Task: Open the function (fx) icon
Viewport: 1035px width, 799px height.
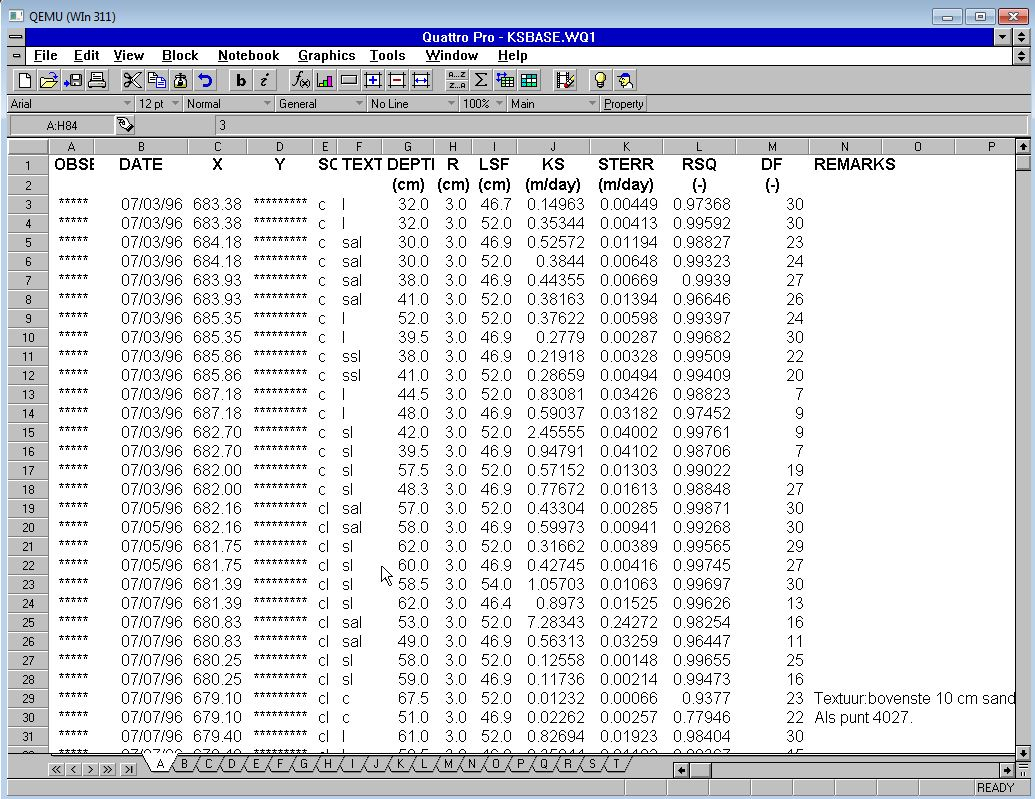Action: point(300,81)
